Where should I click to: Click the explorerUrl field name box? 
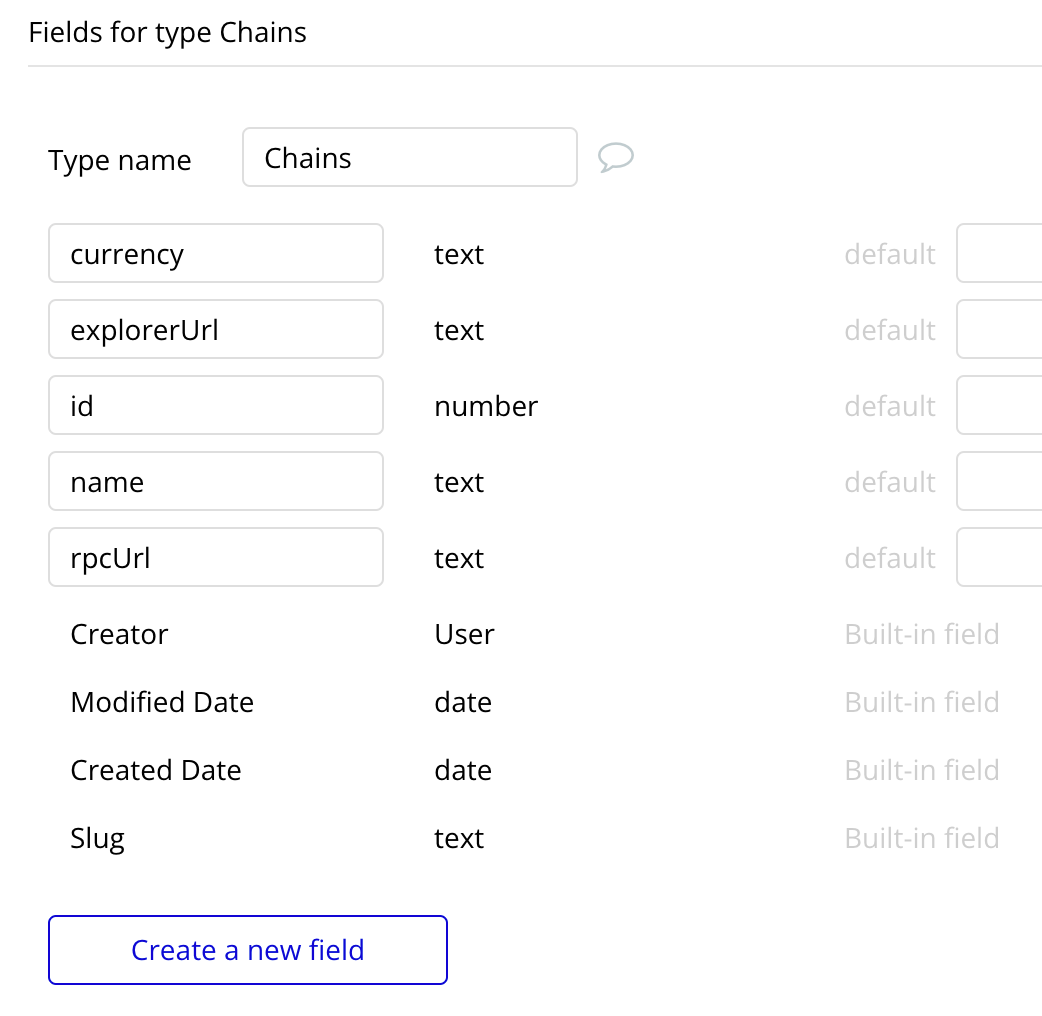[216, 329]
